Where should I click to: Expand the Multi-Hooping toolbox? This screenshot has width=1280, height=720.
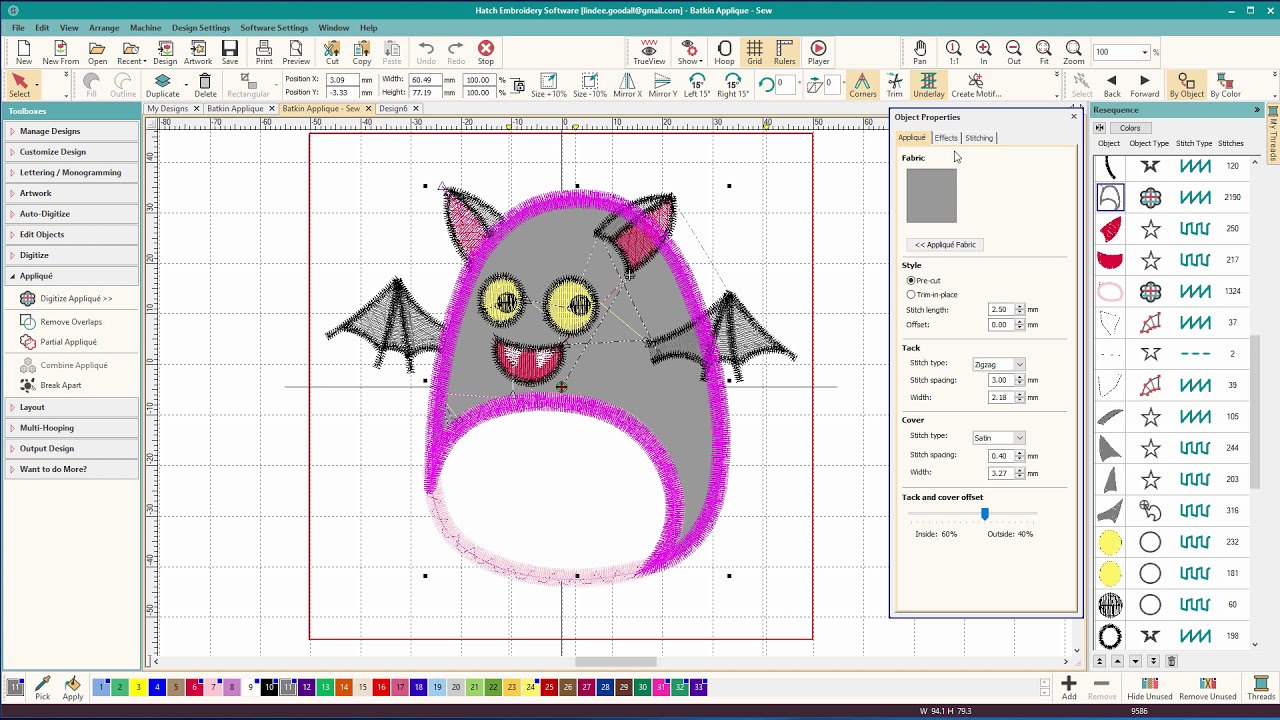pos(72,428)
